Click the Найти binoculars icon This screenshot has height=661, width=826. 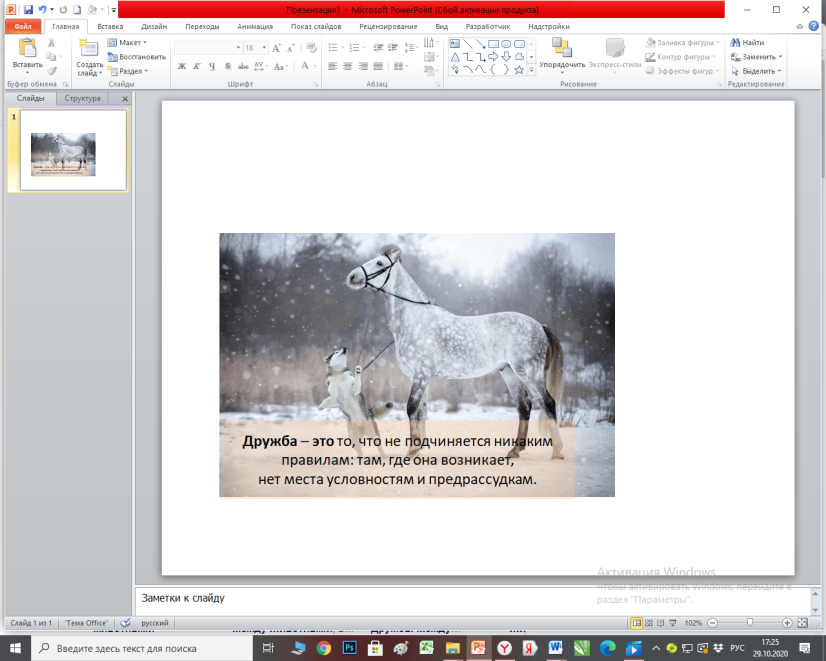click(x=735, y=42)
